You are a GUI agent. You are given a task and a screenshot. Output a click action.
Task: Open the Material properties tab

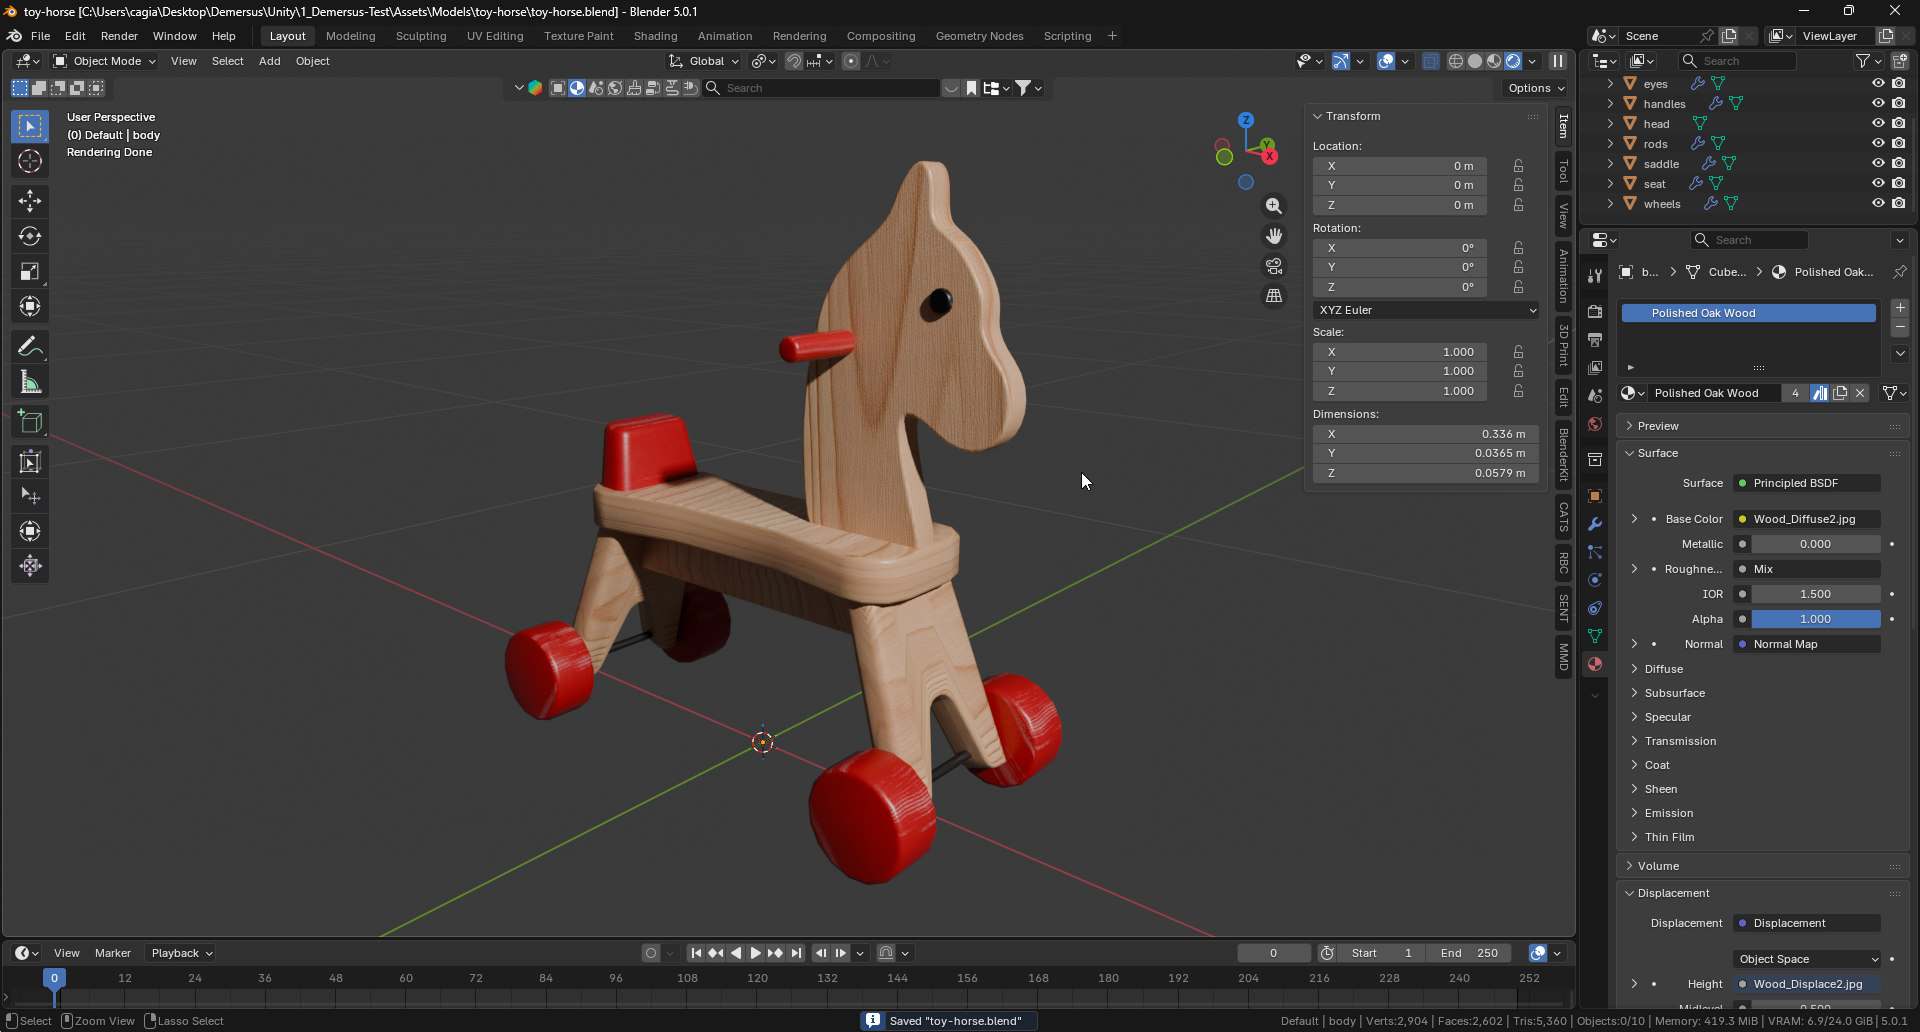(1595, 664)
